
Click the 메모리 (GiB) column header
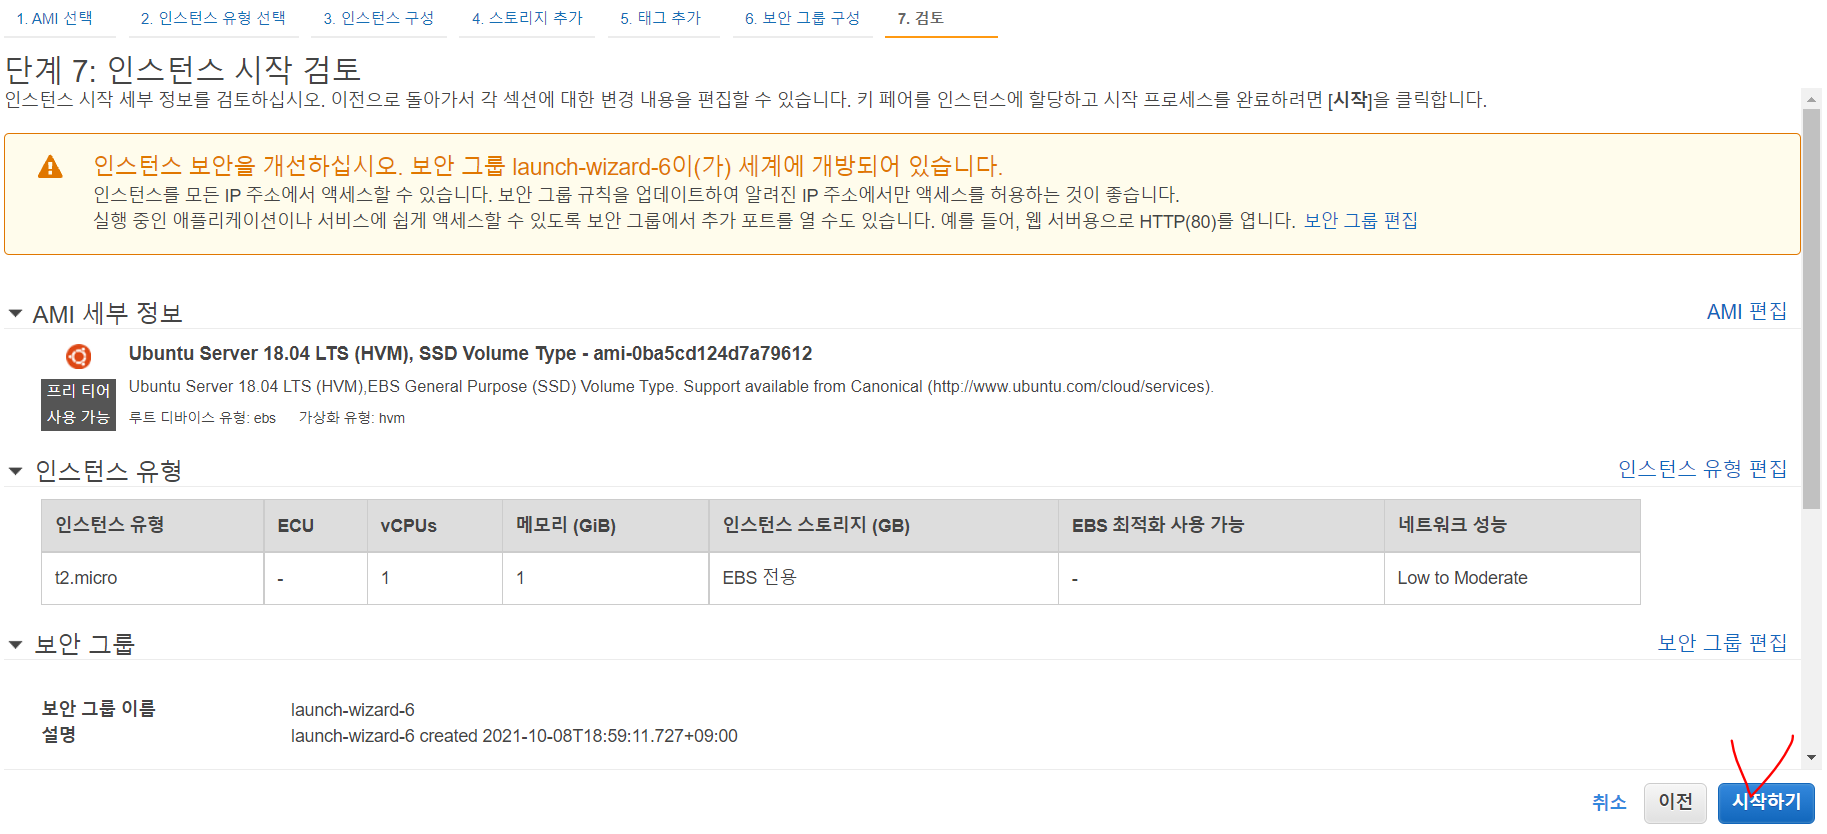coord(606,526)
